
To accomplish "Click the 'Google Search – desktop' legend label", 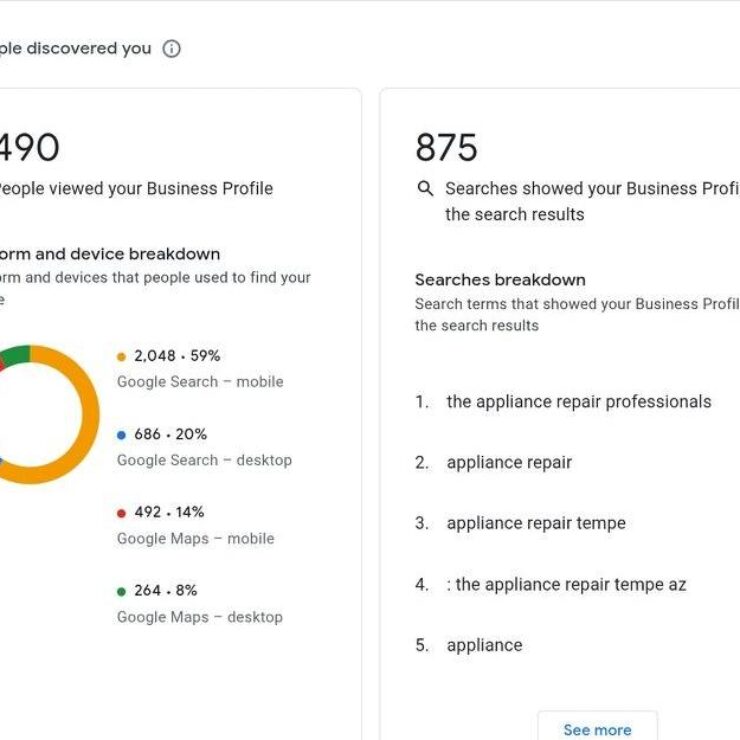I will point(204,460).
